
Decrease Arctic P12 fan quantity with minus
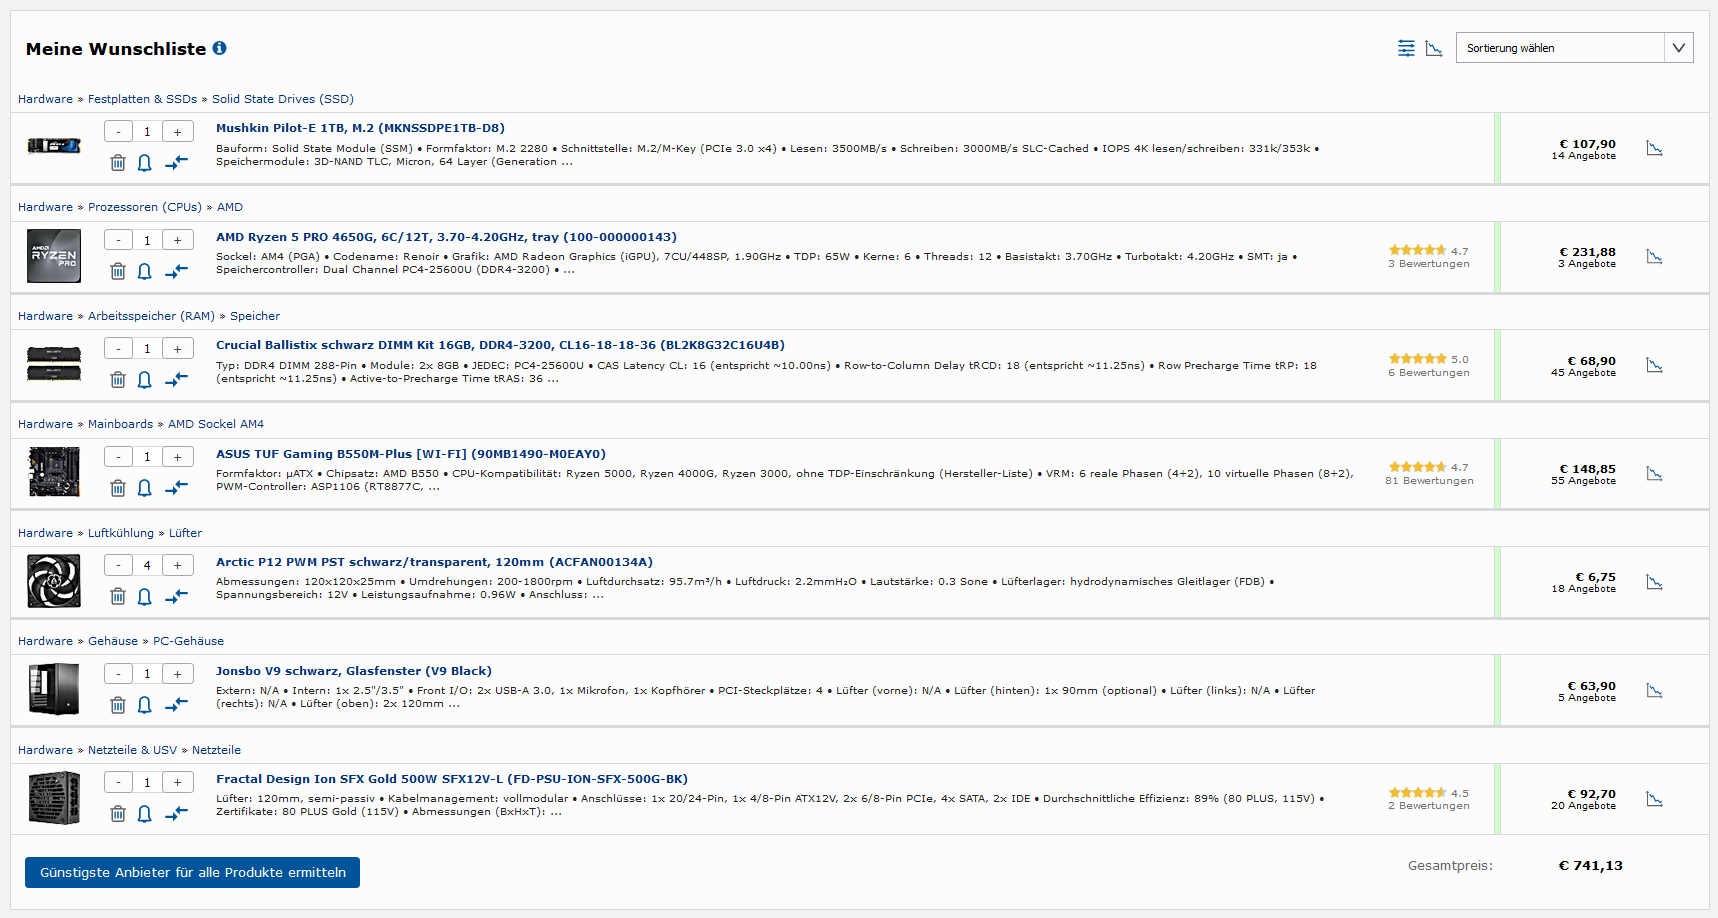tap(118, 565)
